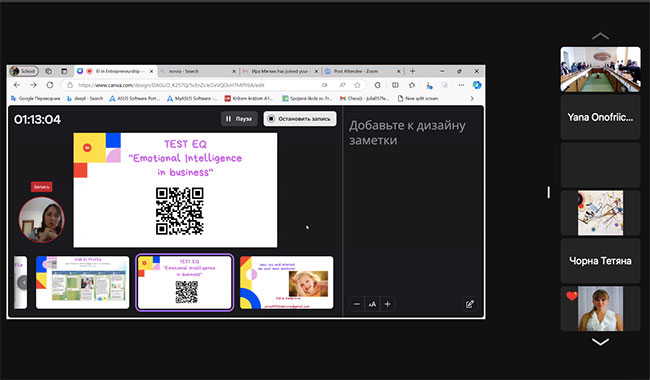Click the red Запись recording indicator
This screenshot has height=380, width=650.
point(41,187)
